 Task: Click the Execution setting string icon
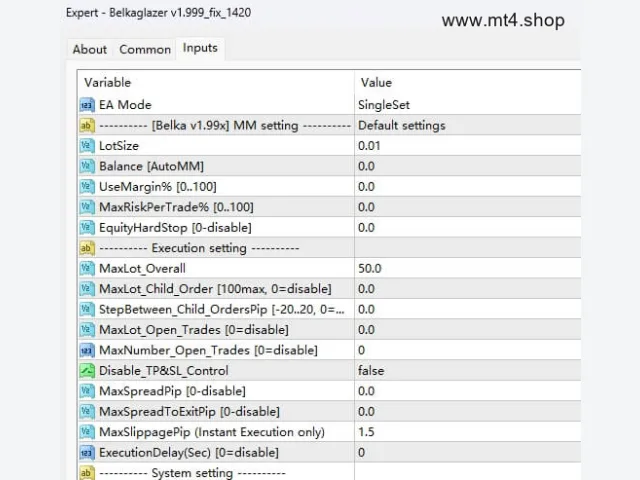pyautogui.click(x=87, y=248)
